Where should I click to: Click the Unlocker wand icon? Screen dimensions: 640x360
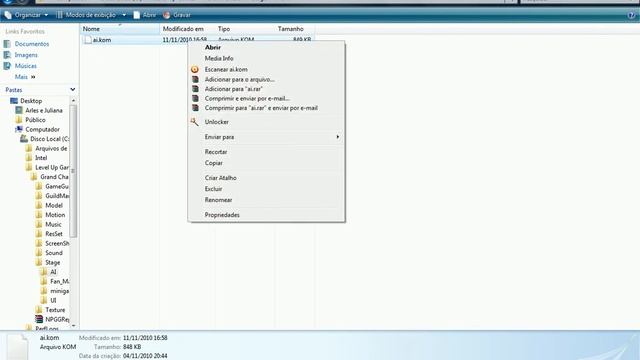point(195,122)
